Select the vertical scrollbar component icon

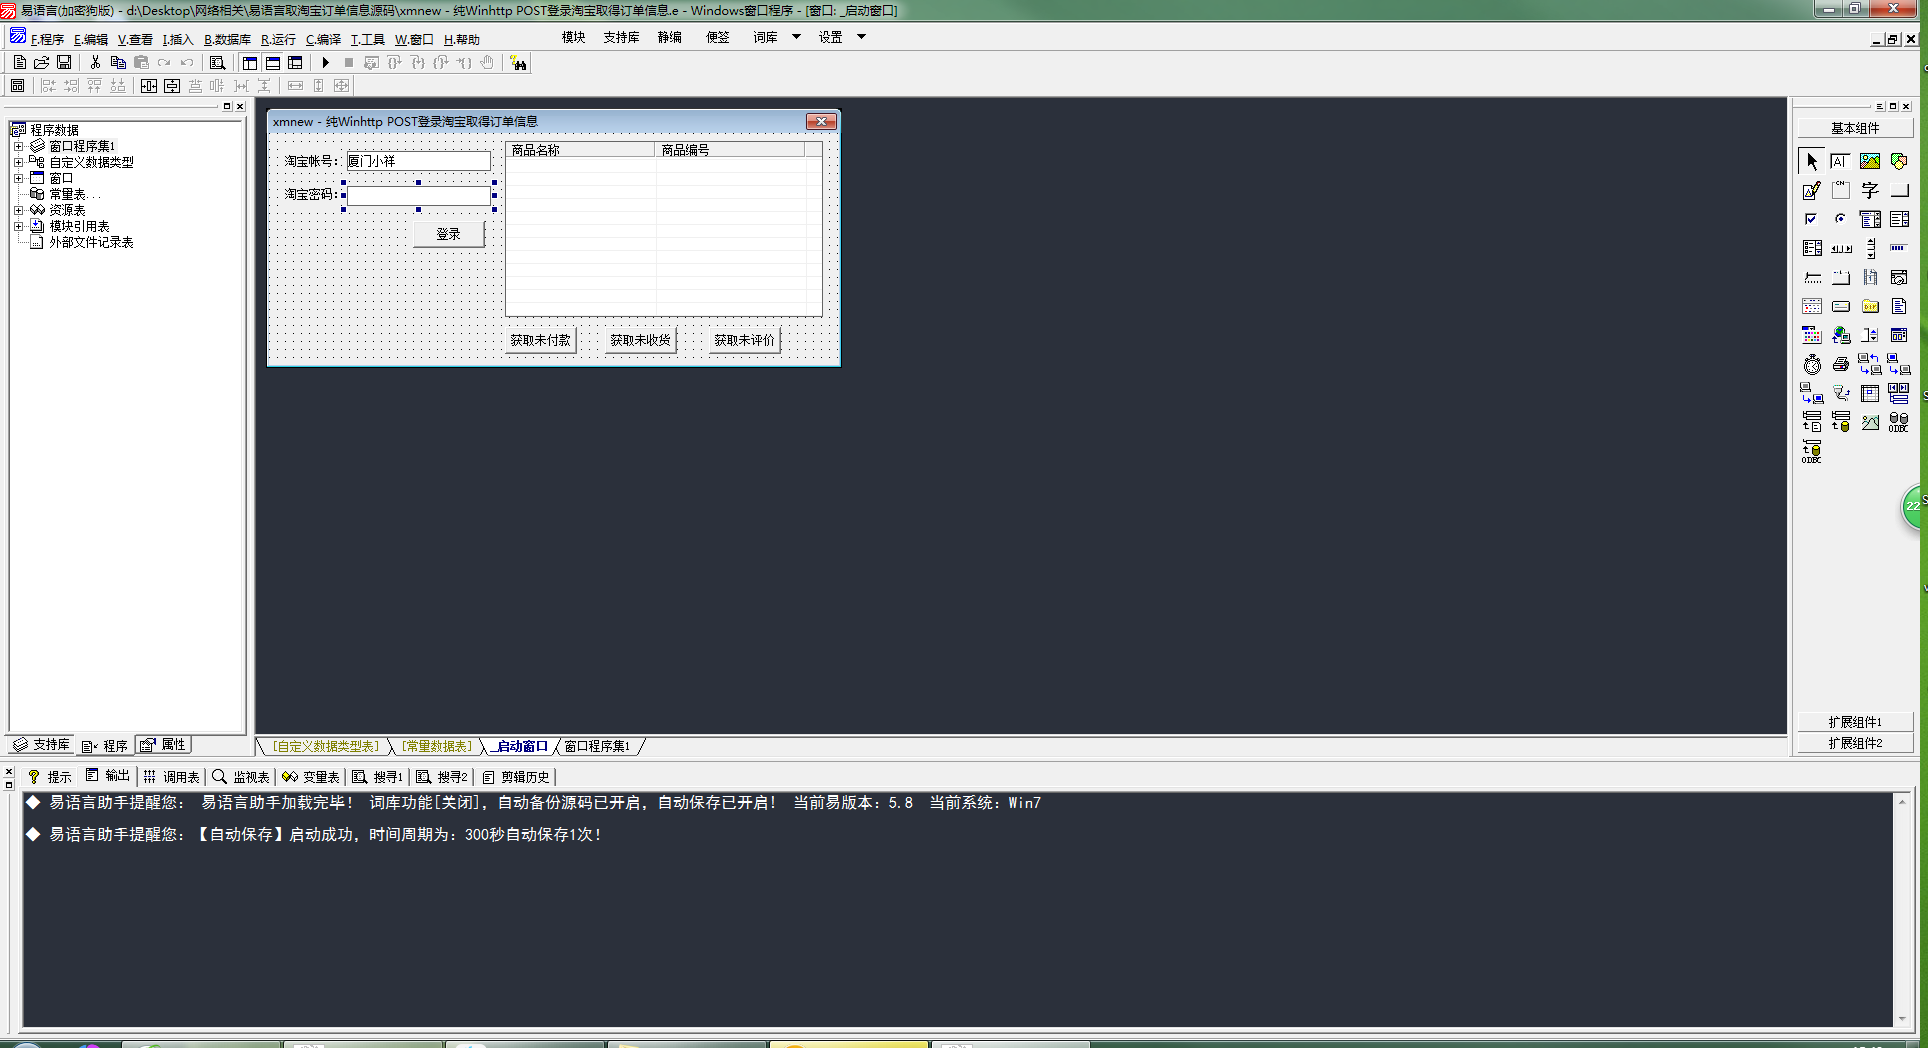pos(1870,248)
